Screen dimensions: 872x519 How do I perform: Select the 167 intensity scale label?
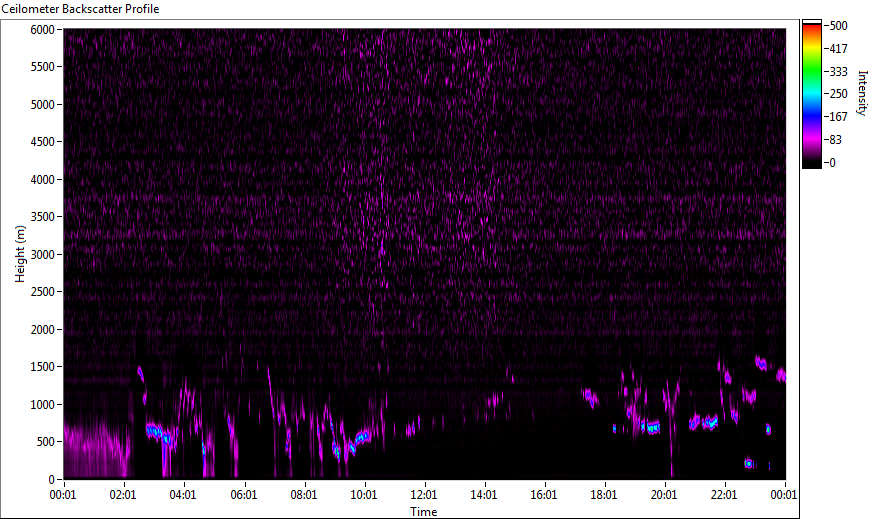pos(838,117)
